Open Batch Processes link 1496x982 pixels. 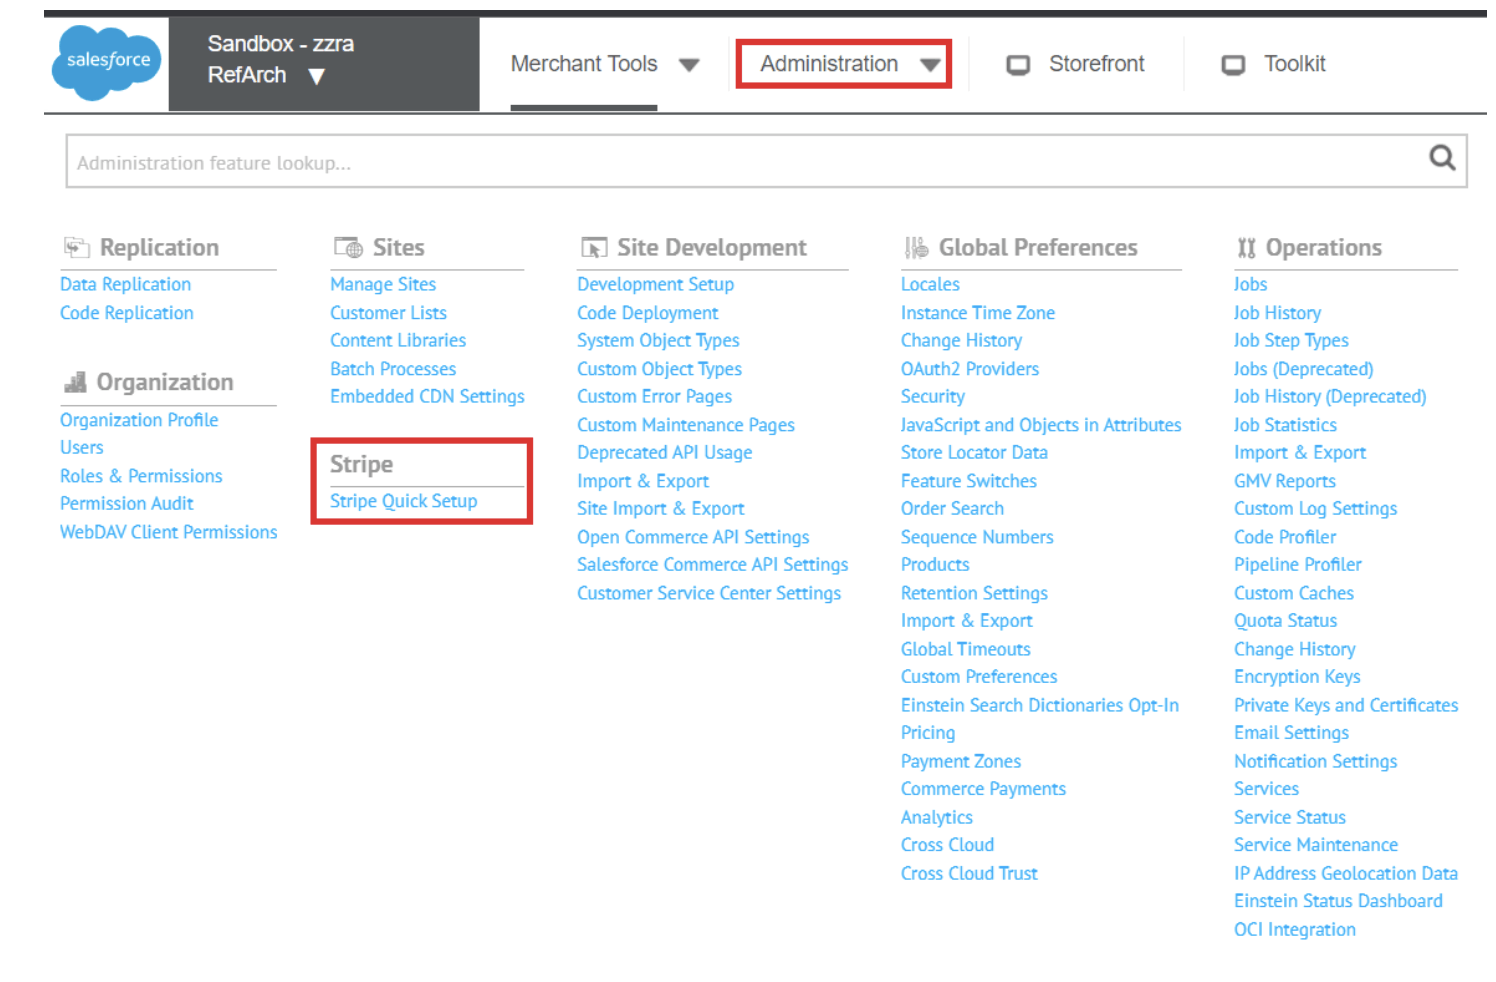[x=393, y=369]
